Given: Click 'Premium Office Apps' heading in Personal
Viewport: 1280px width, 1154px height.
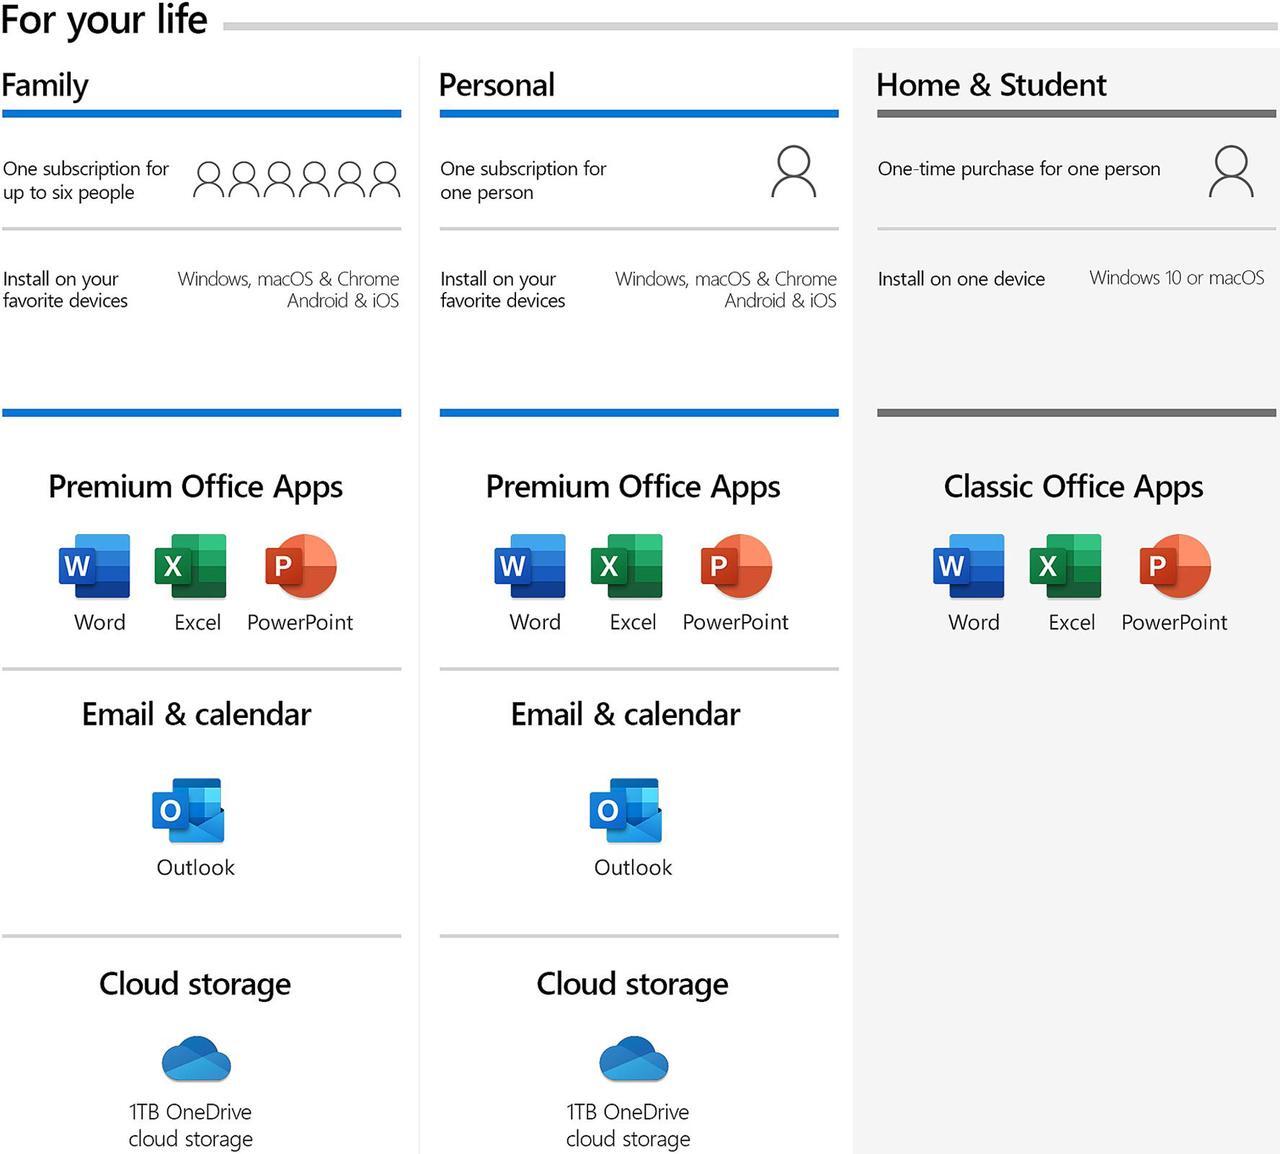Looking at the screenshot, I should click(x=633, y=487).
